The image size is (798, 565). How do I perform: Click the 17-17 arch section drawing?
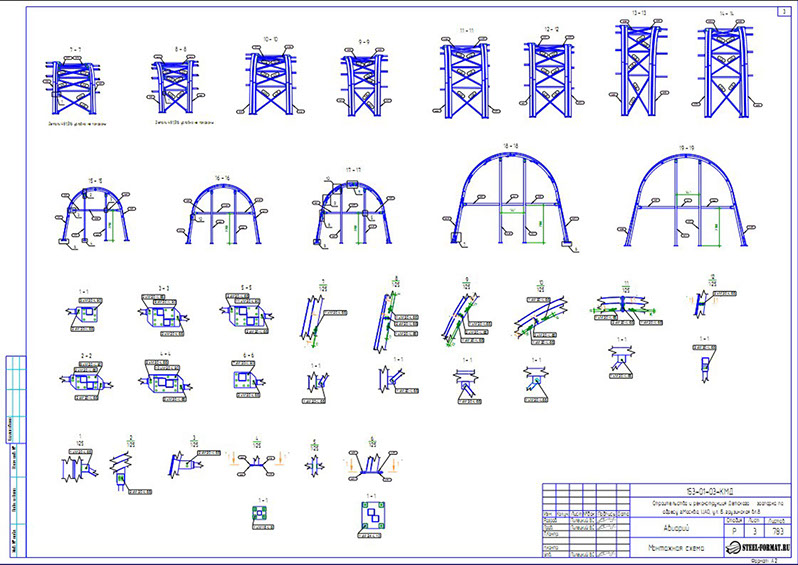(353, 208)
